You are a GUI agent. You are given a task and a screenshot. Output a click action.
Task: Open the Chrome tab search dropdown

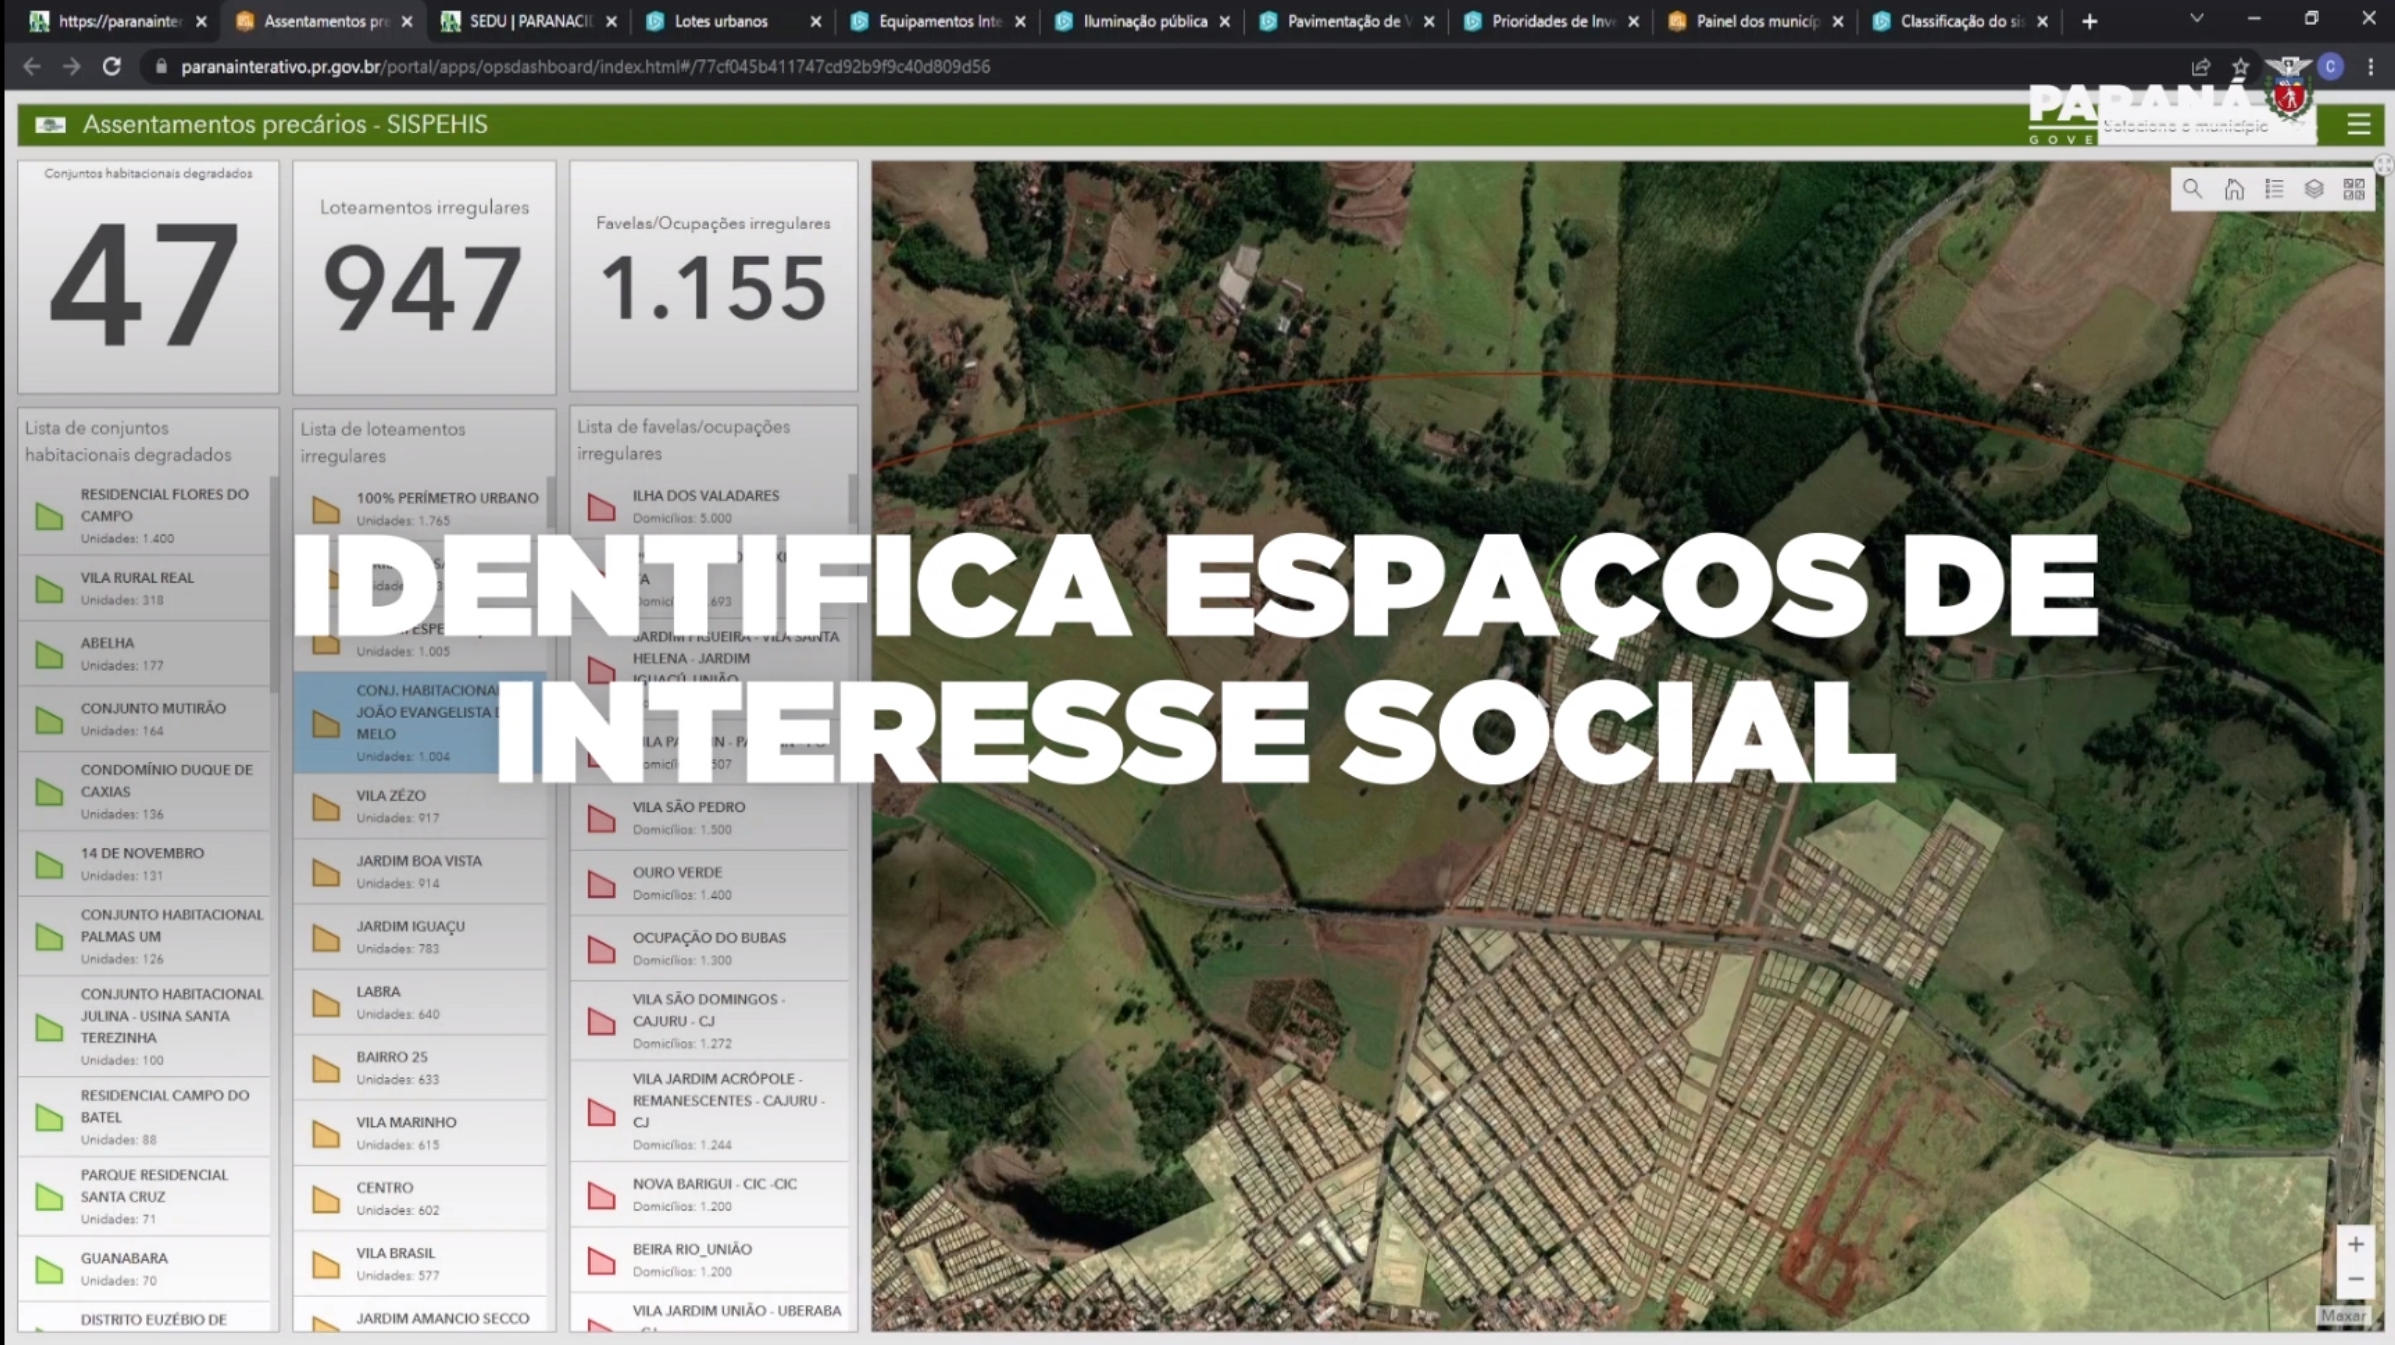click(2197, 20)
